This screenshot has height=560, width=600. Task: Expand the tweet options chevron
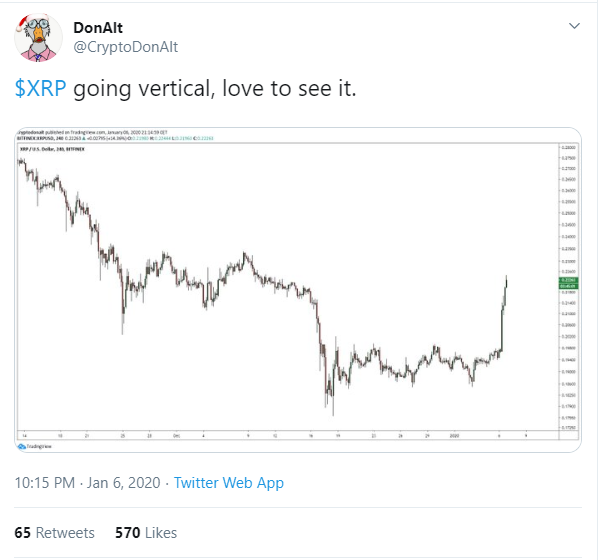tap(574, 26)
